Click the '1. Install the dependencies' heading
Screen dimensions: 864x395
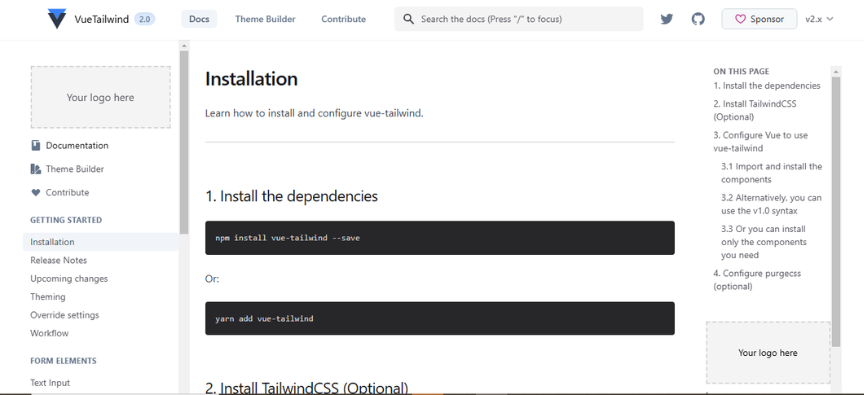pos(291,196)
